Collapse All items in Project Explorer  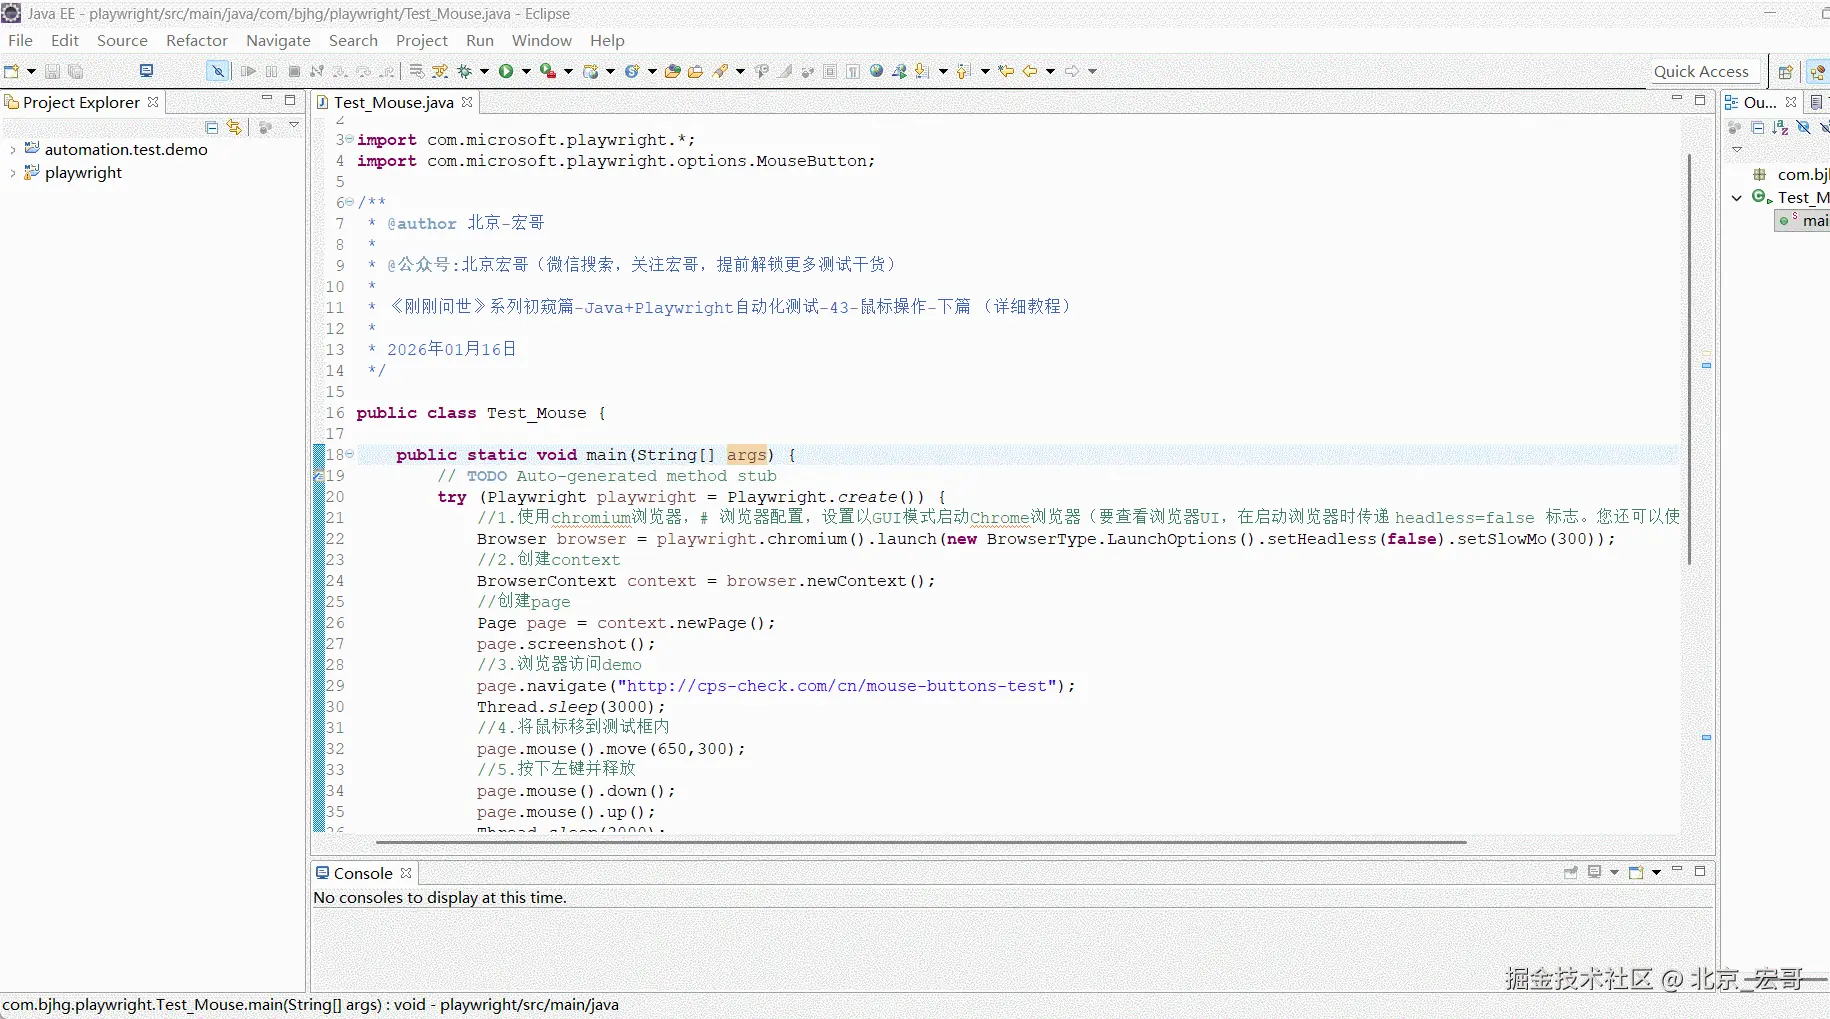(211, 127)
